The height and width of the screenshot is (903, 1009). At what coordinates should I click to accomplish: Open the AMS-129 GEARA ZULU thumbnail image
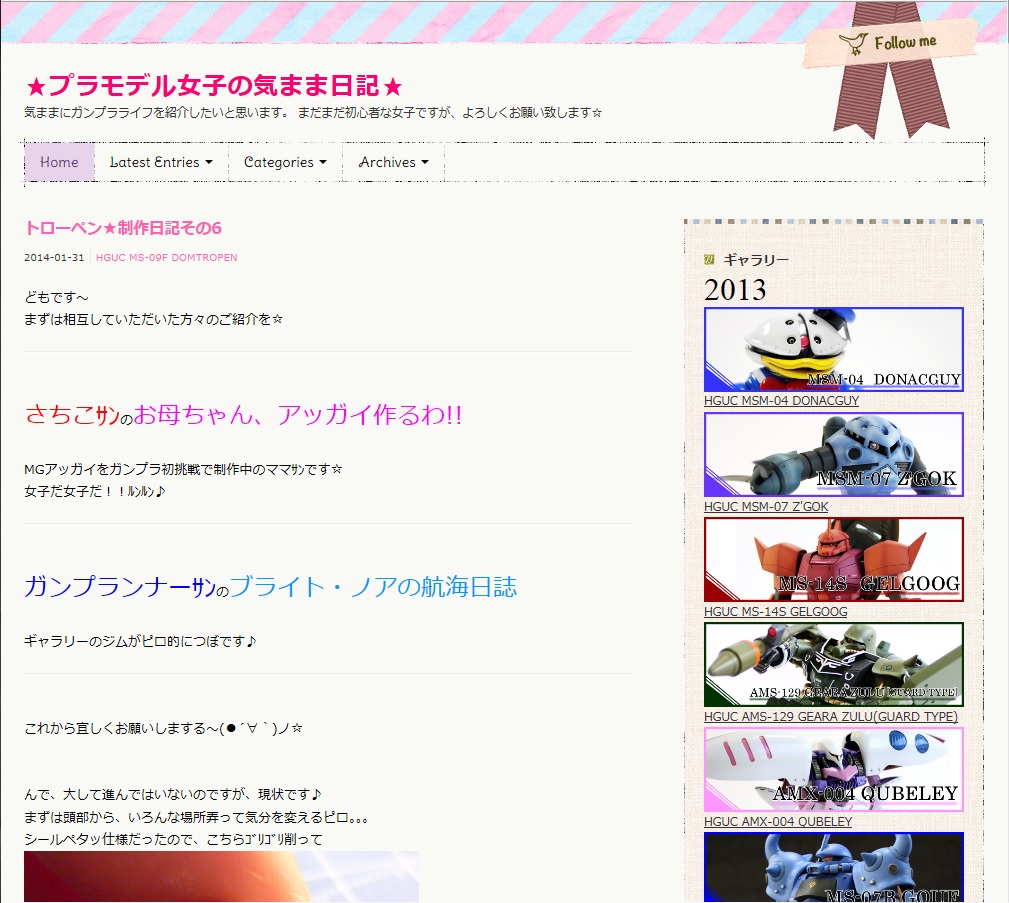[833, 664]
